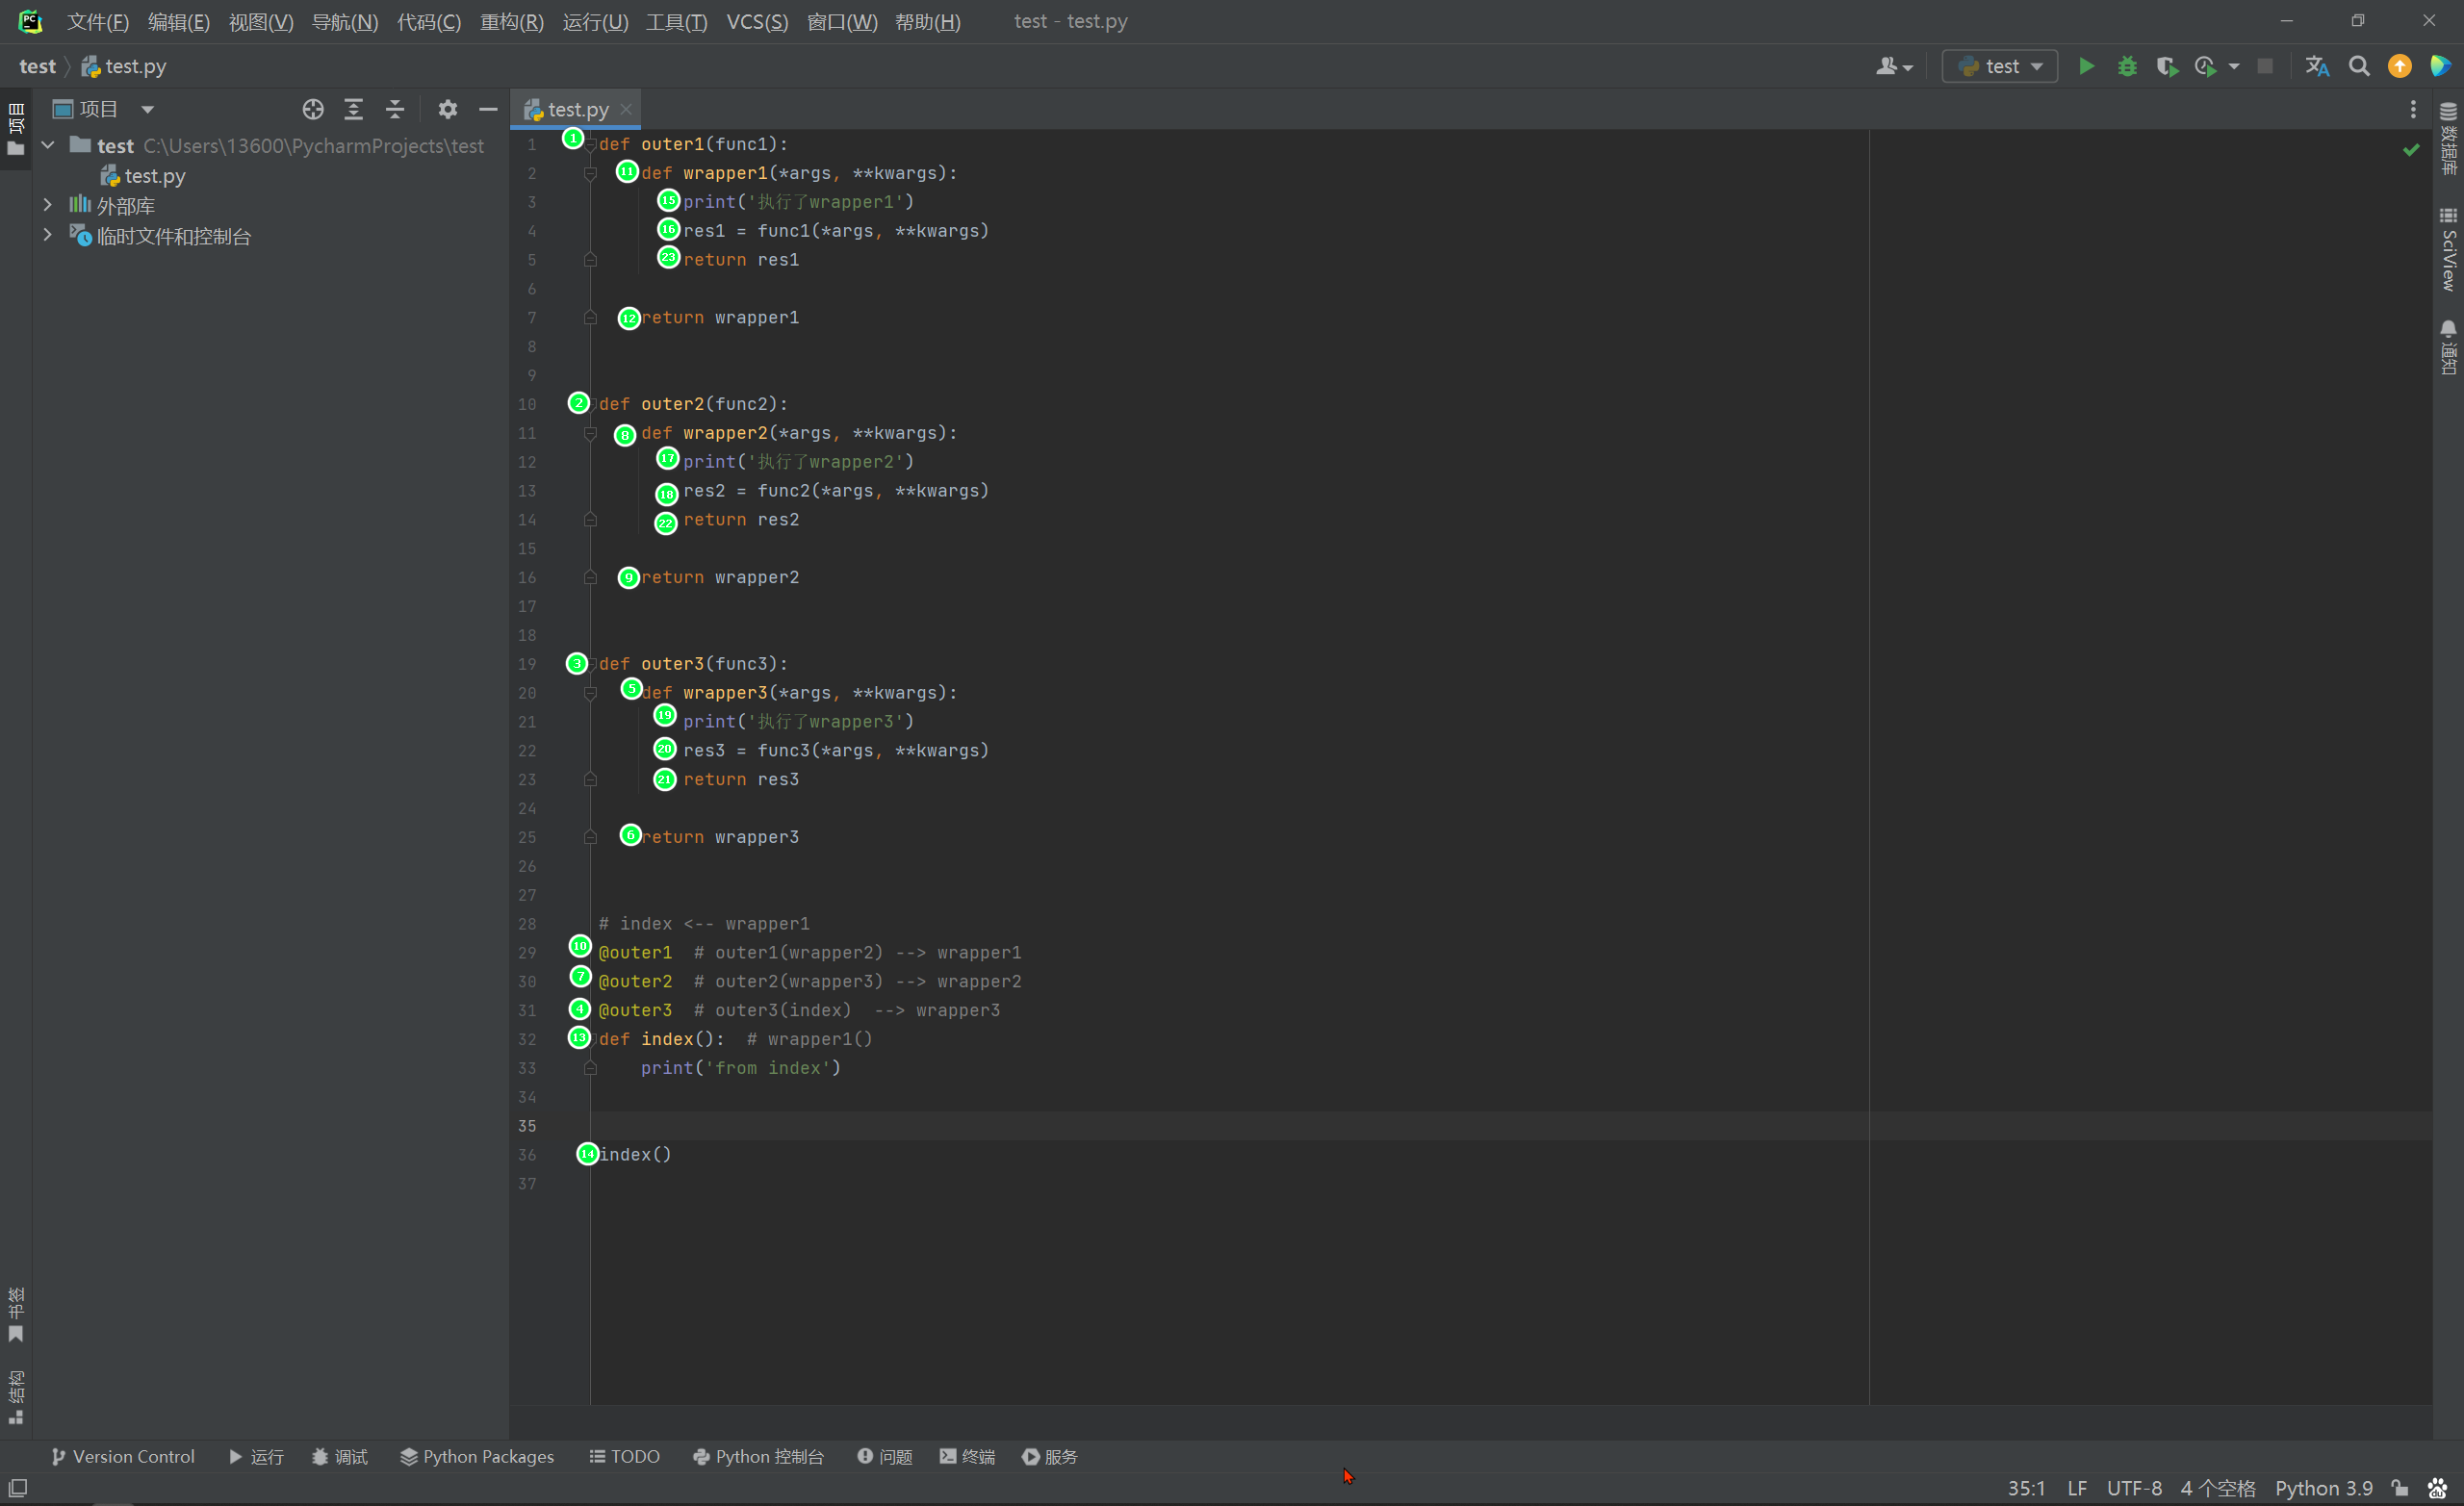2464x1506 pixels.
Task: Click the orange IDE update icon
Action: click(2399, 66)
